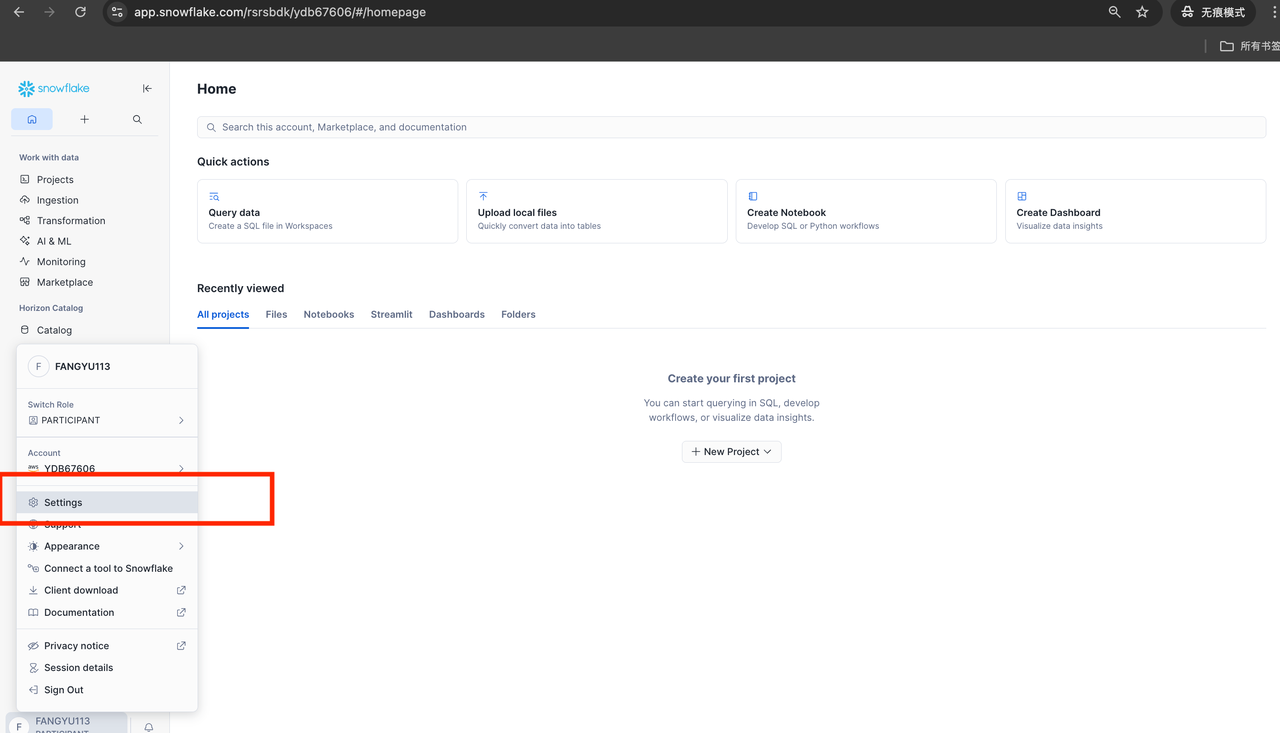This screenshot has width=1280, height=733.
Task: Collapse the left sidebar panel
Action: pos(147,88)
